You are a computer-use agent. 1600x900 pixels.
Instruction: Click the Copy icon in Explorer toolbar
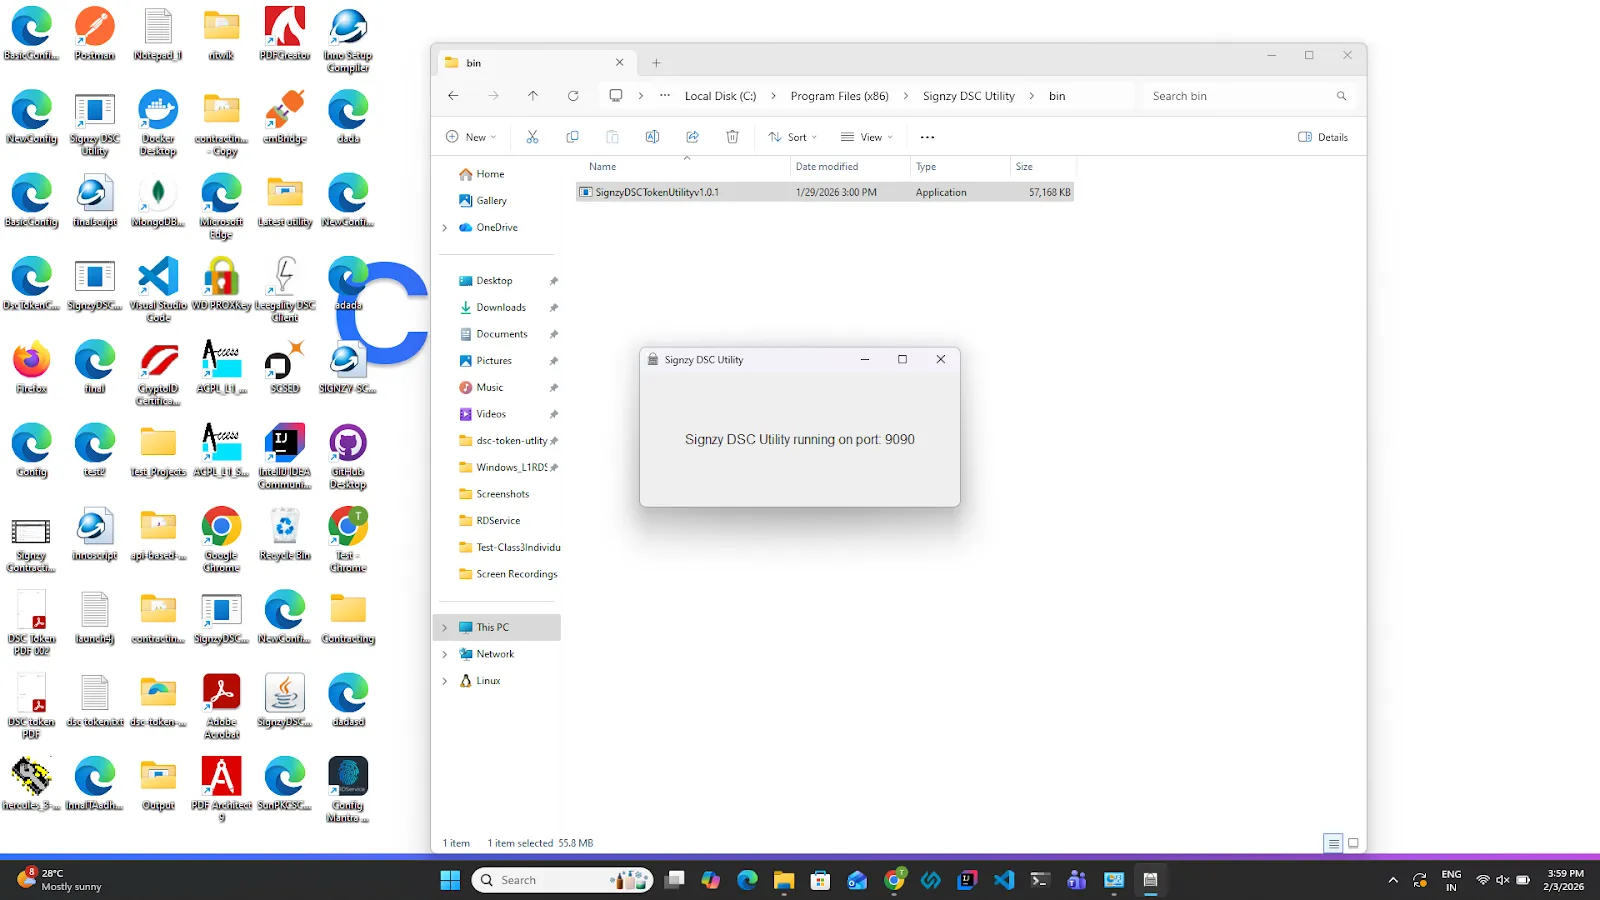[x=572, y=137]
